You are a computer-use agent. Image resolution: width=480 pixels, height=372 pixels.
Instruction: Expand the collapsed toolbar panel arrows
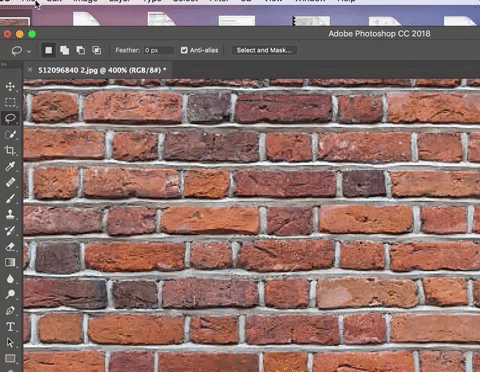tap(4, 64)
